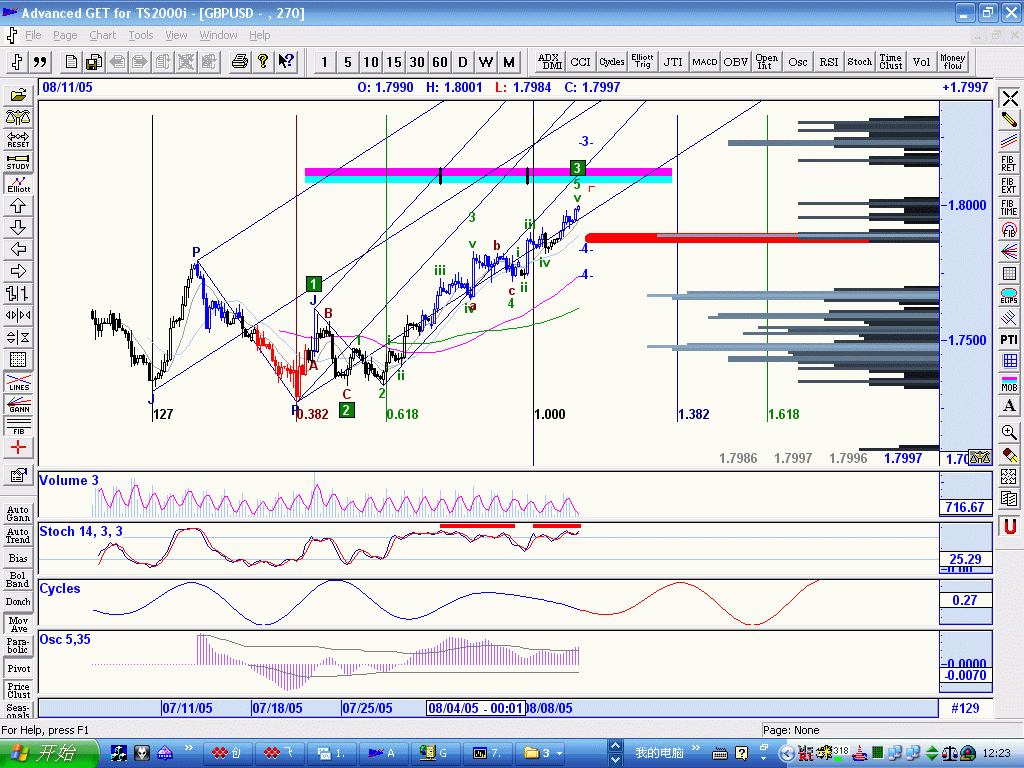Open the Chart menu
Screen dimensions: 1024x768
click(x=102, y=35)
